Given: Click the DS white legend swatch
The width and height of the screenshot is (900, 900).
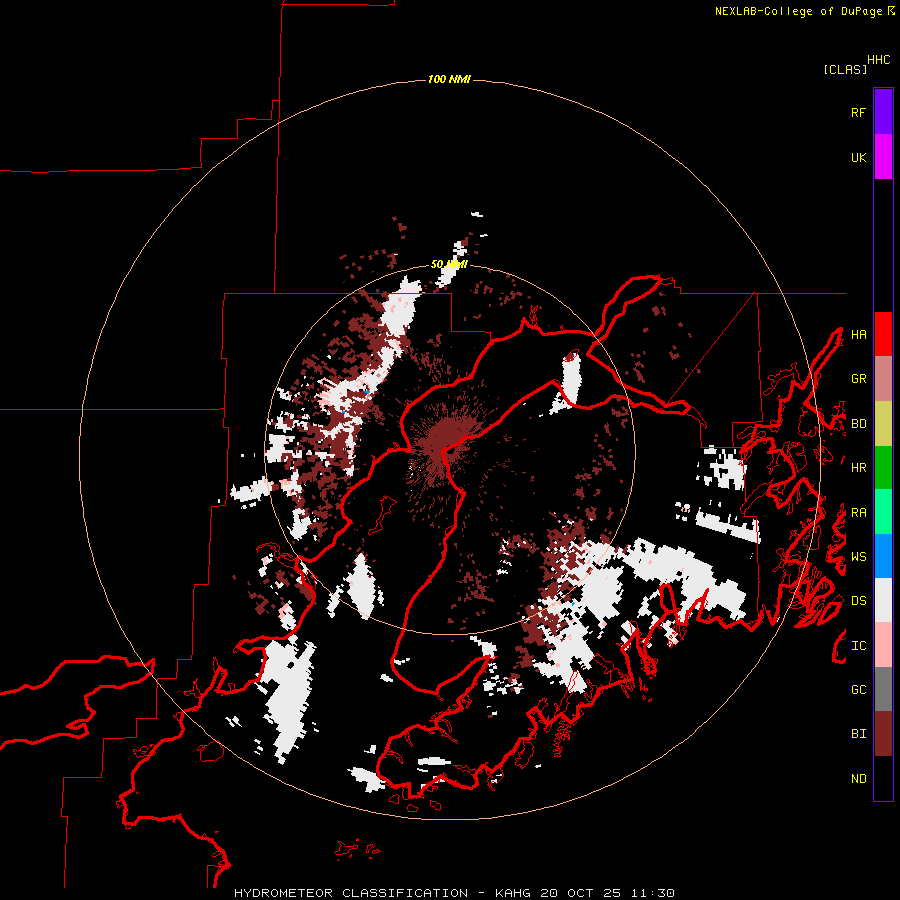Looking at the screenshot, I should pos(883,600).
